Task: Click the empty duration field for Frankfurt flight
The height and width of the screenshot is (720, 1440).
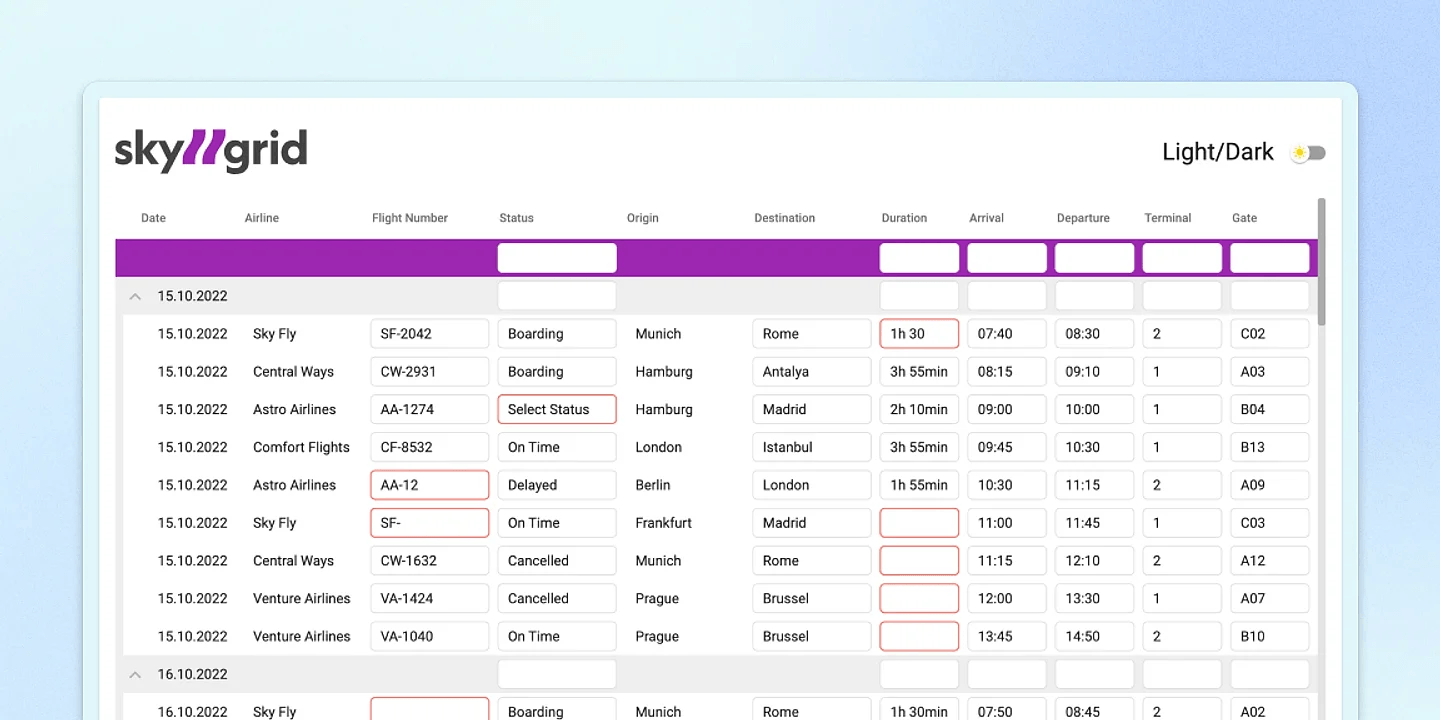Action: pos(919,523)
